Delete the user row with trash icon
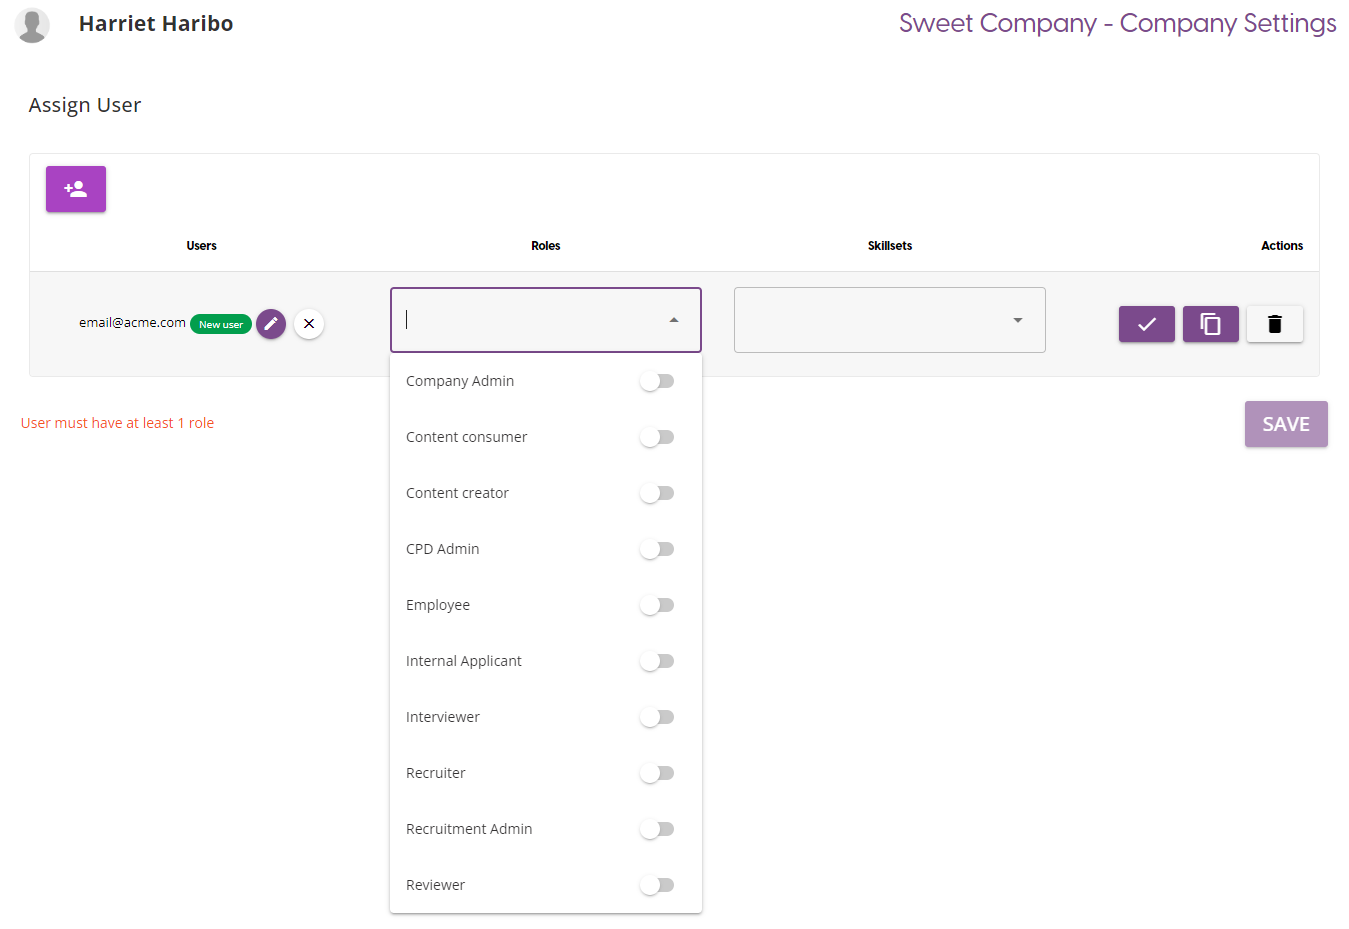1349x929 pixels. tap(1274, 324)
